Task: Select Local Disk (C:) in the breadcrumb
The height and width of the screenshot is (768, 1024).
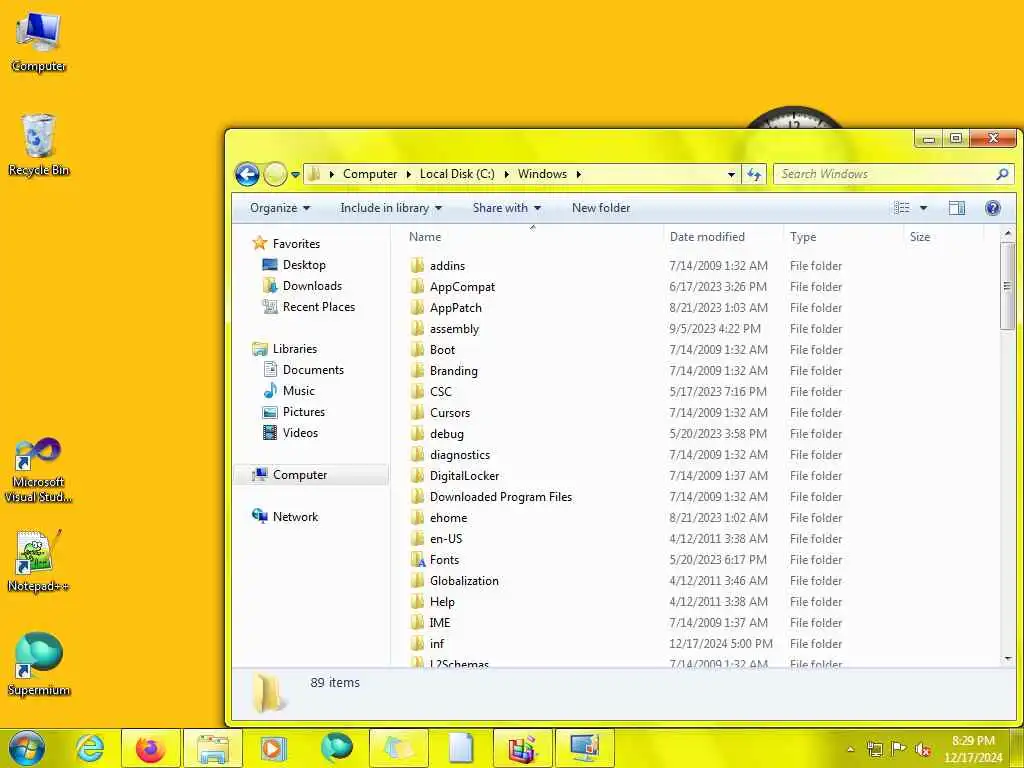Action: pos(457,174)
